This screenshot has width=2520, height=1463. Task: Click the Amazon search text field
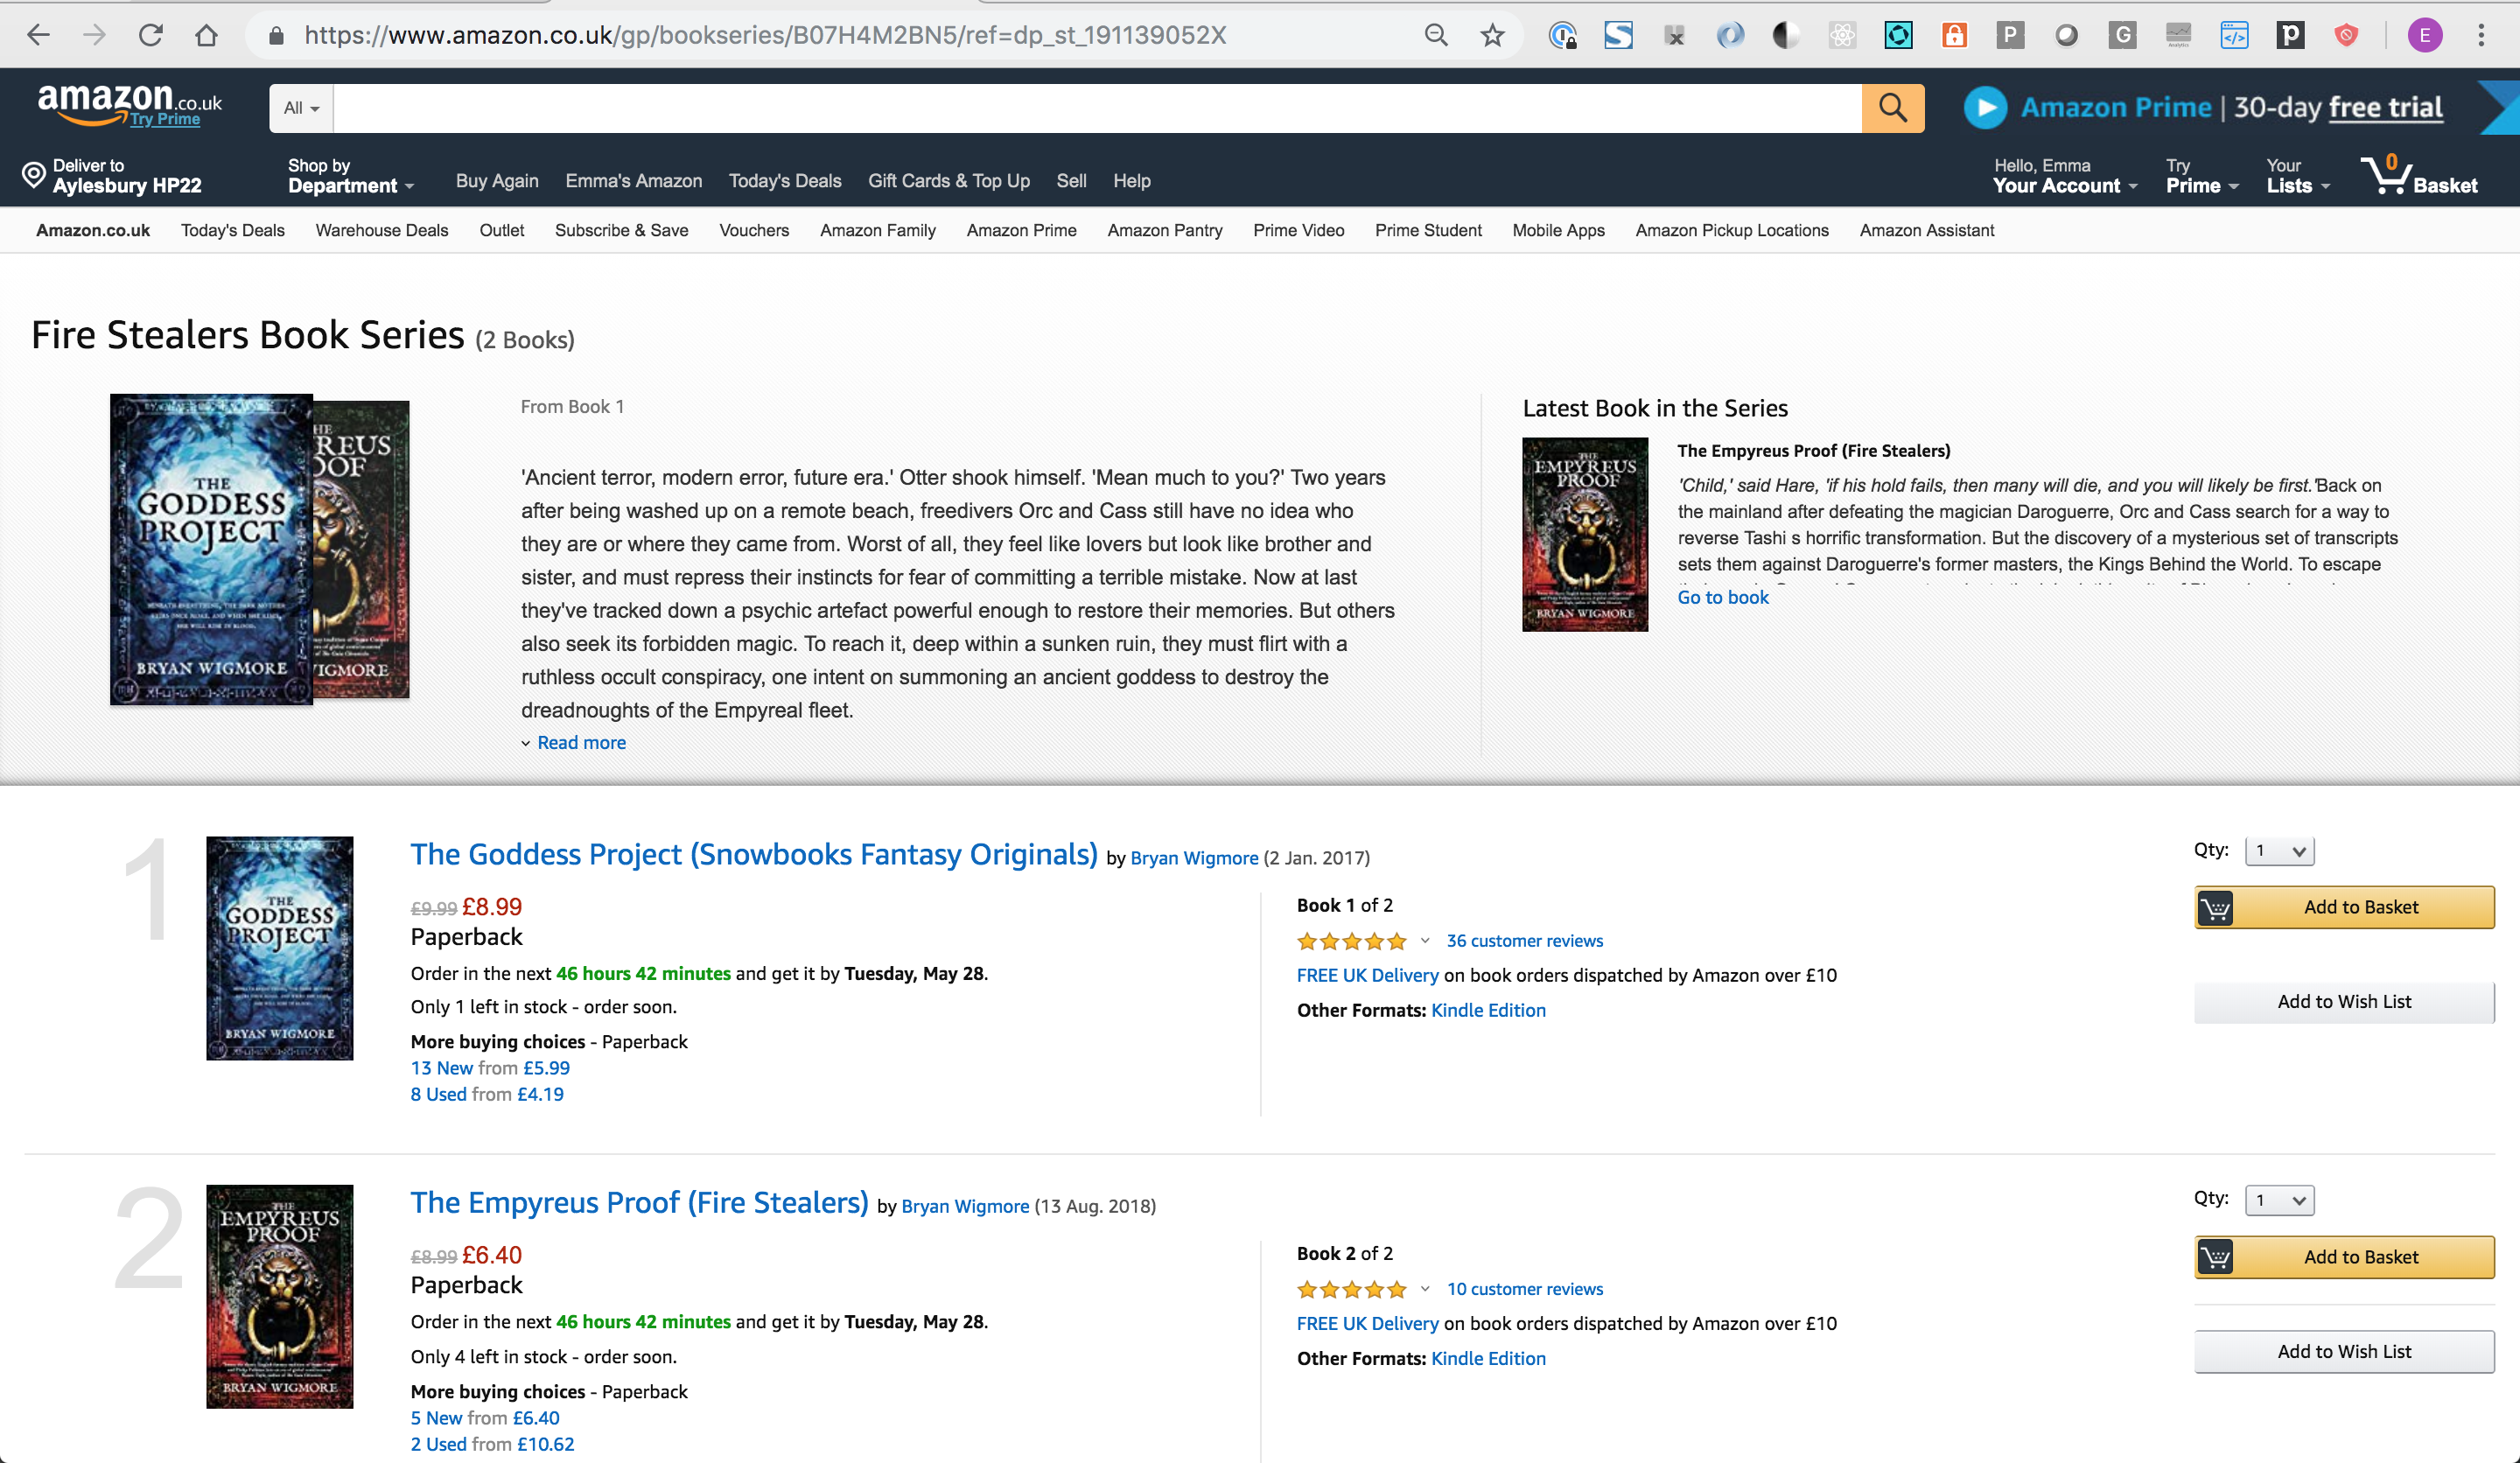tap(1097, 107)
